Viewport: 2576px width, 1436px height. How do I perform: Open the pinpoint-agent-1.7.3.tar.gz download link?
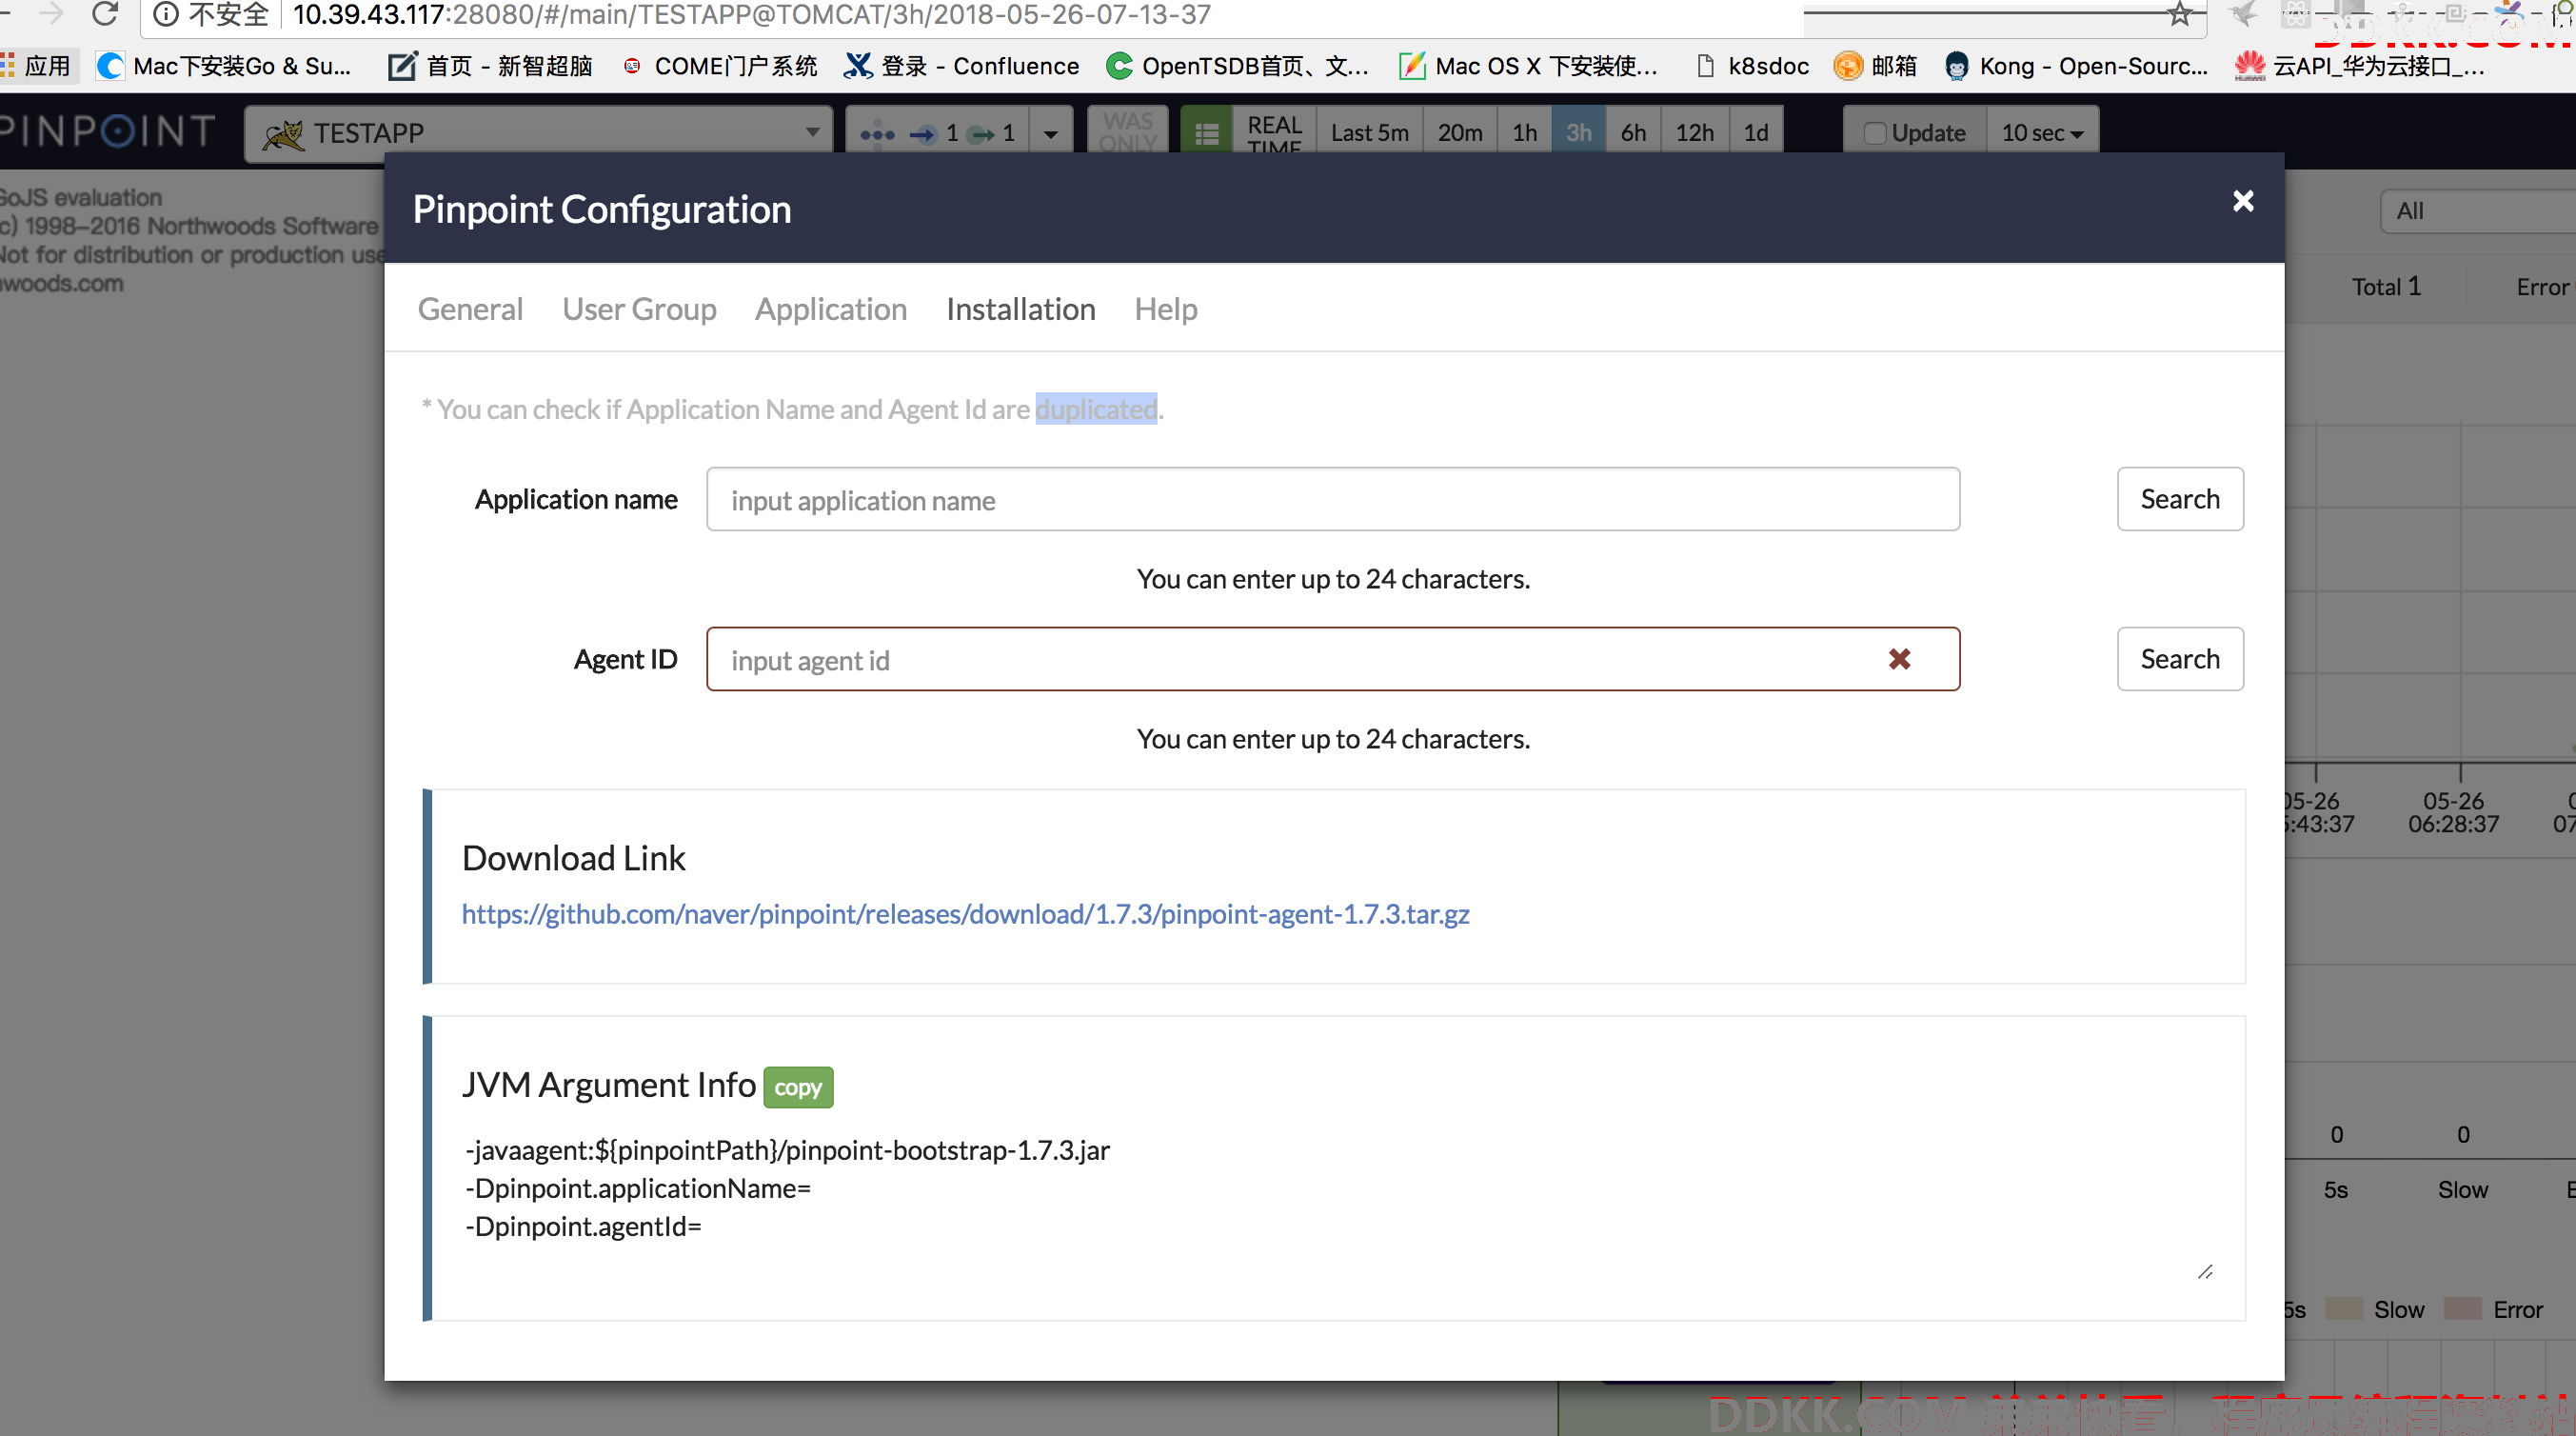965,914
